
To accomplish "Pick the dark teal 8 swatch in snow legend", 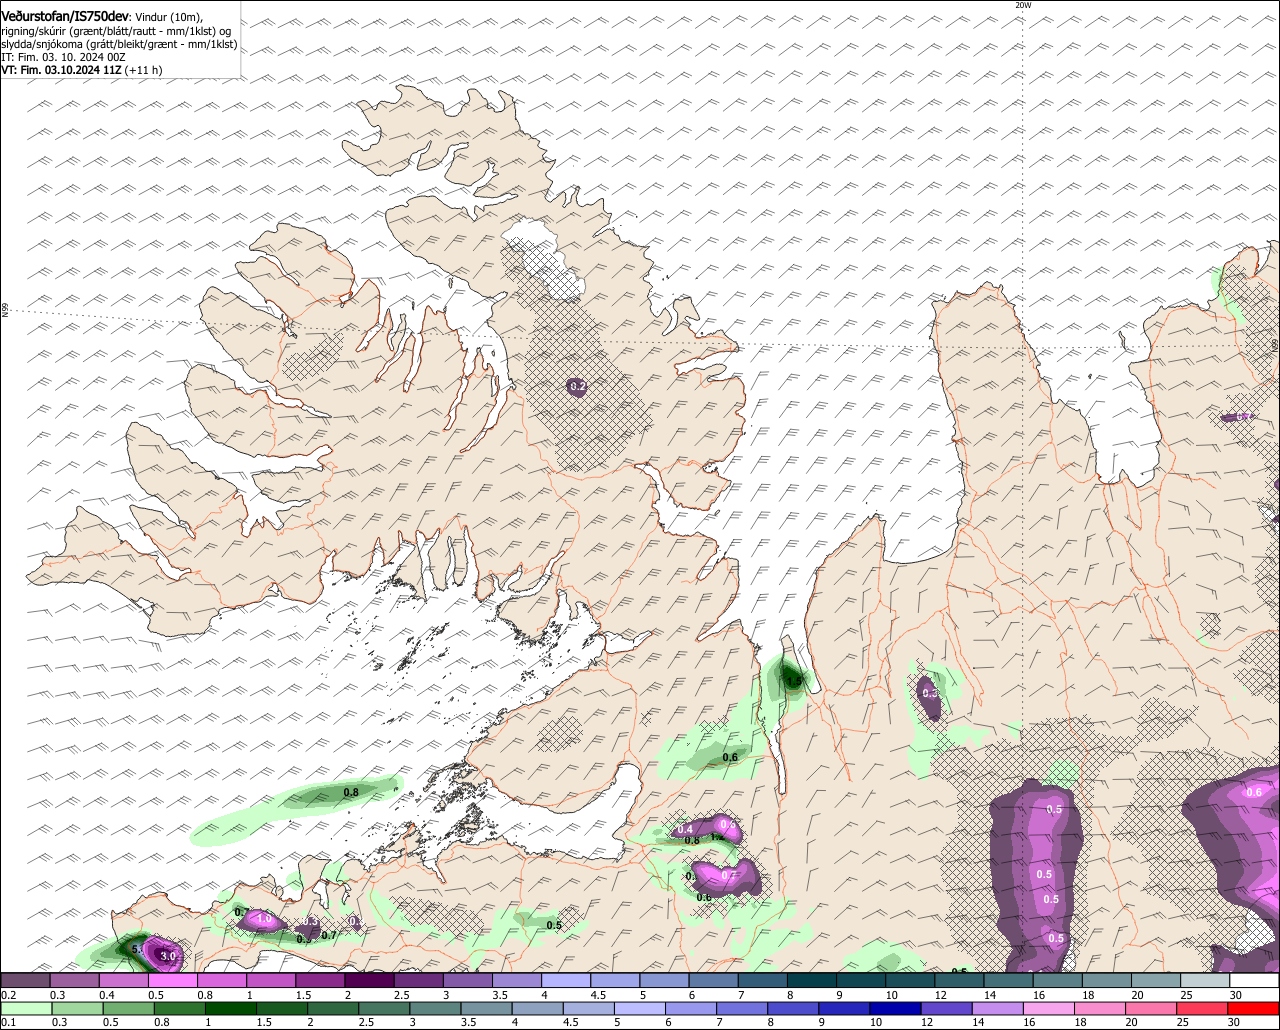I will pyautogui.click(x=812, y=981).
